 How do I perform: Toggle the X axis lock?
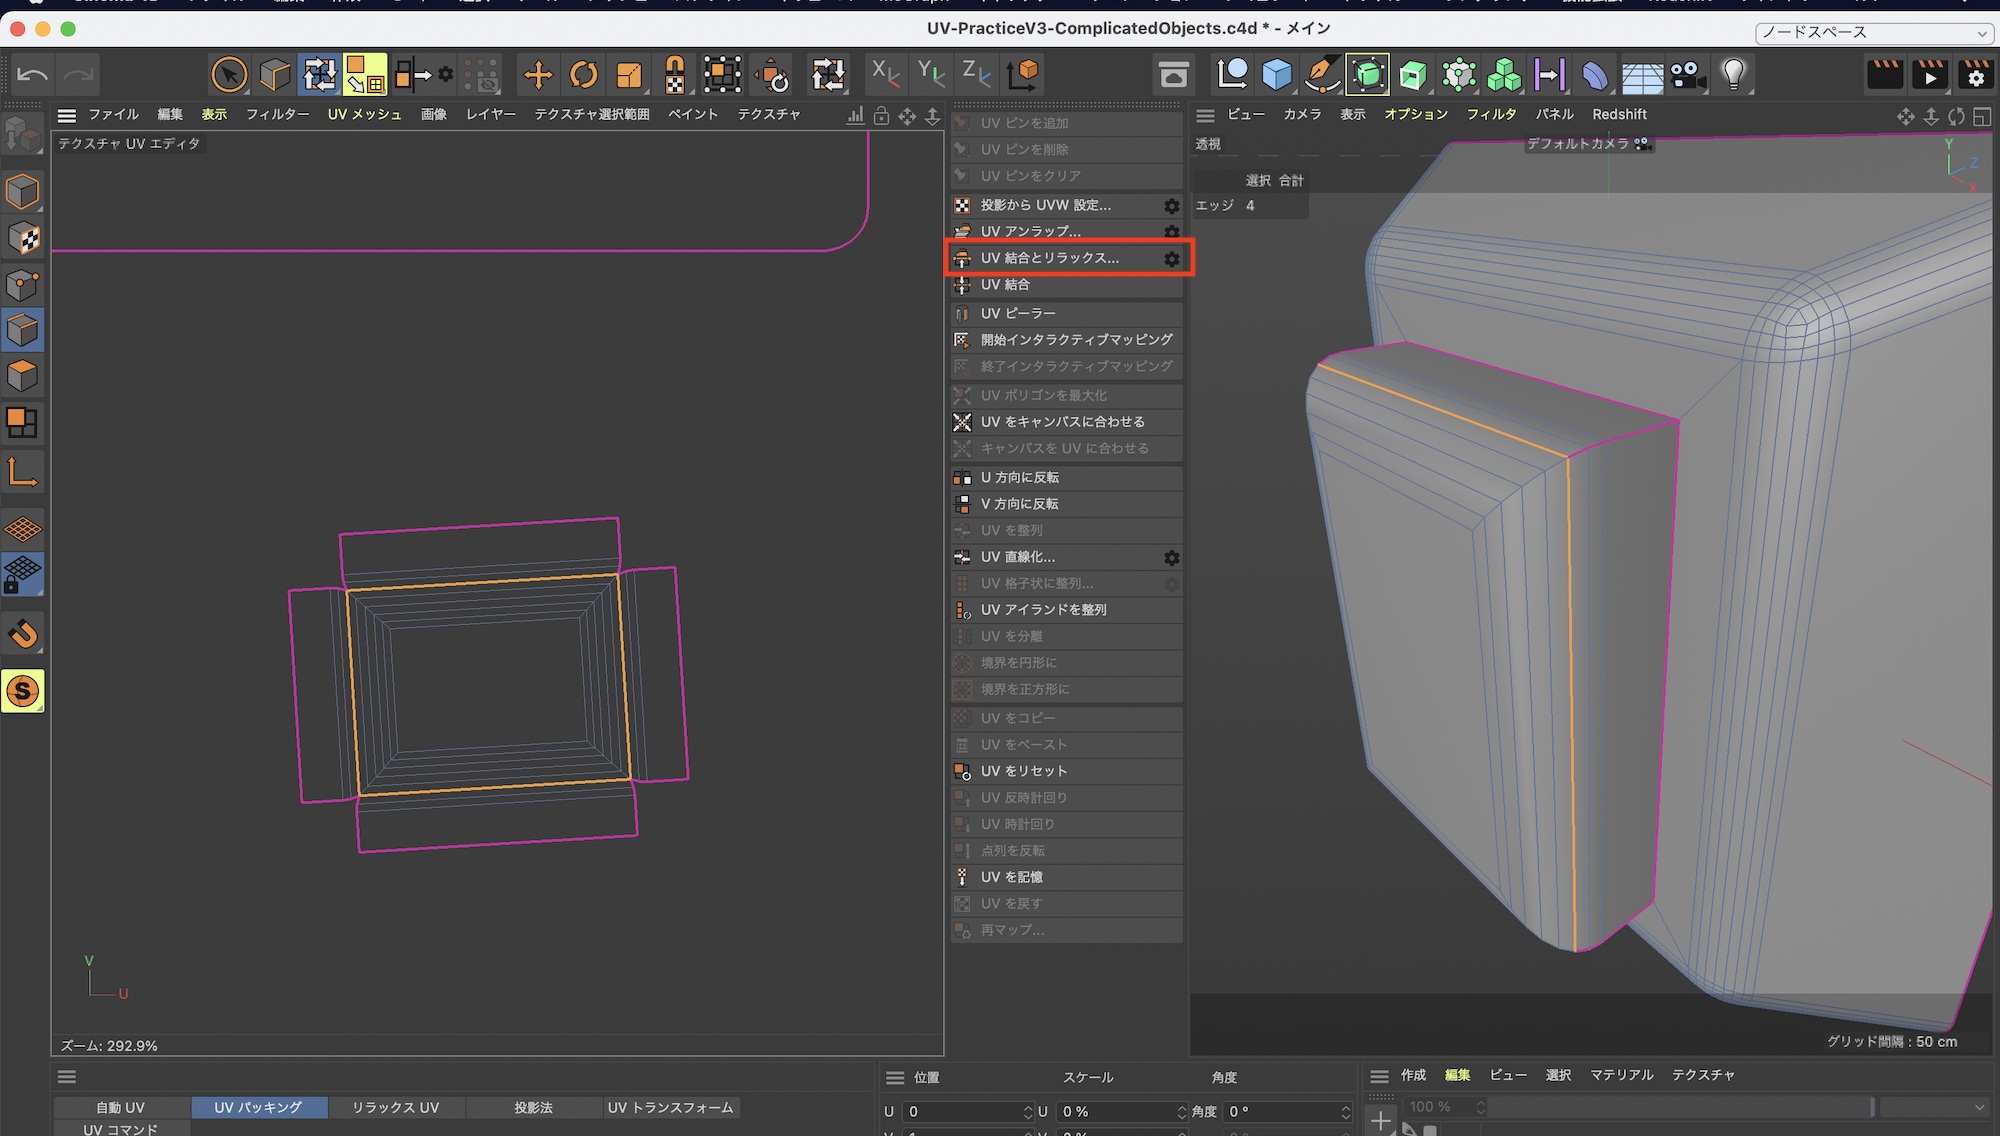click(x=885, y=74)
